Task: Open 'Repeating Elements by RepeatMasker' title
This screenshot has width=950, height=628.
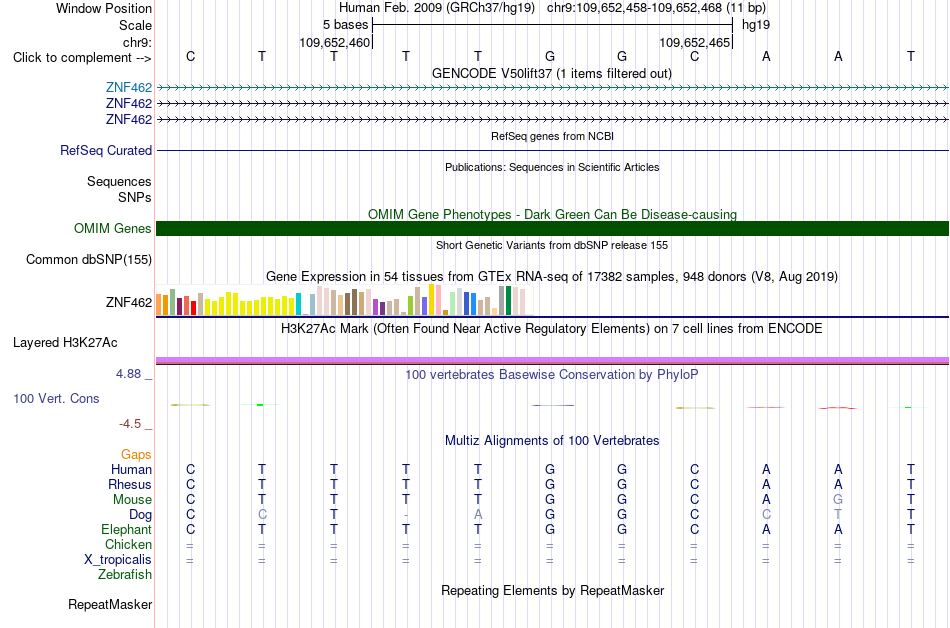Action: coord(552,590)
